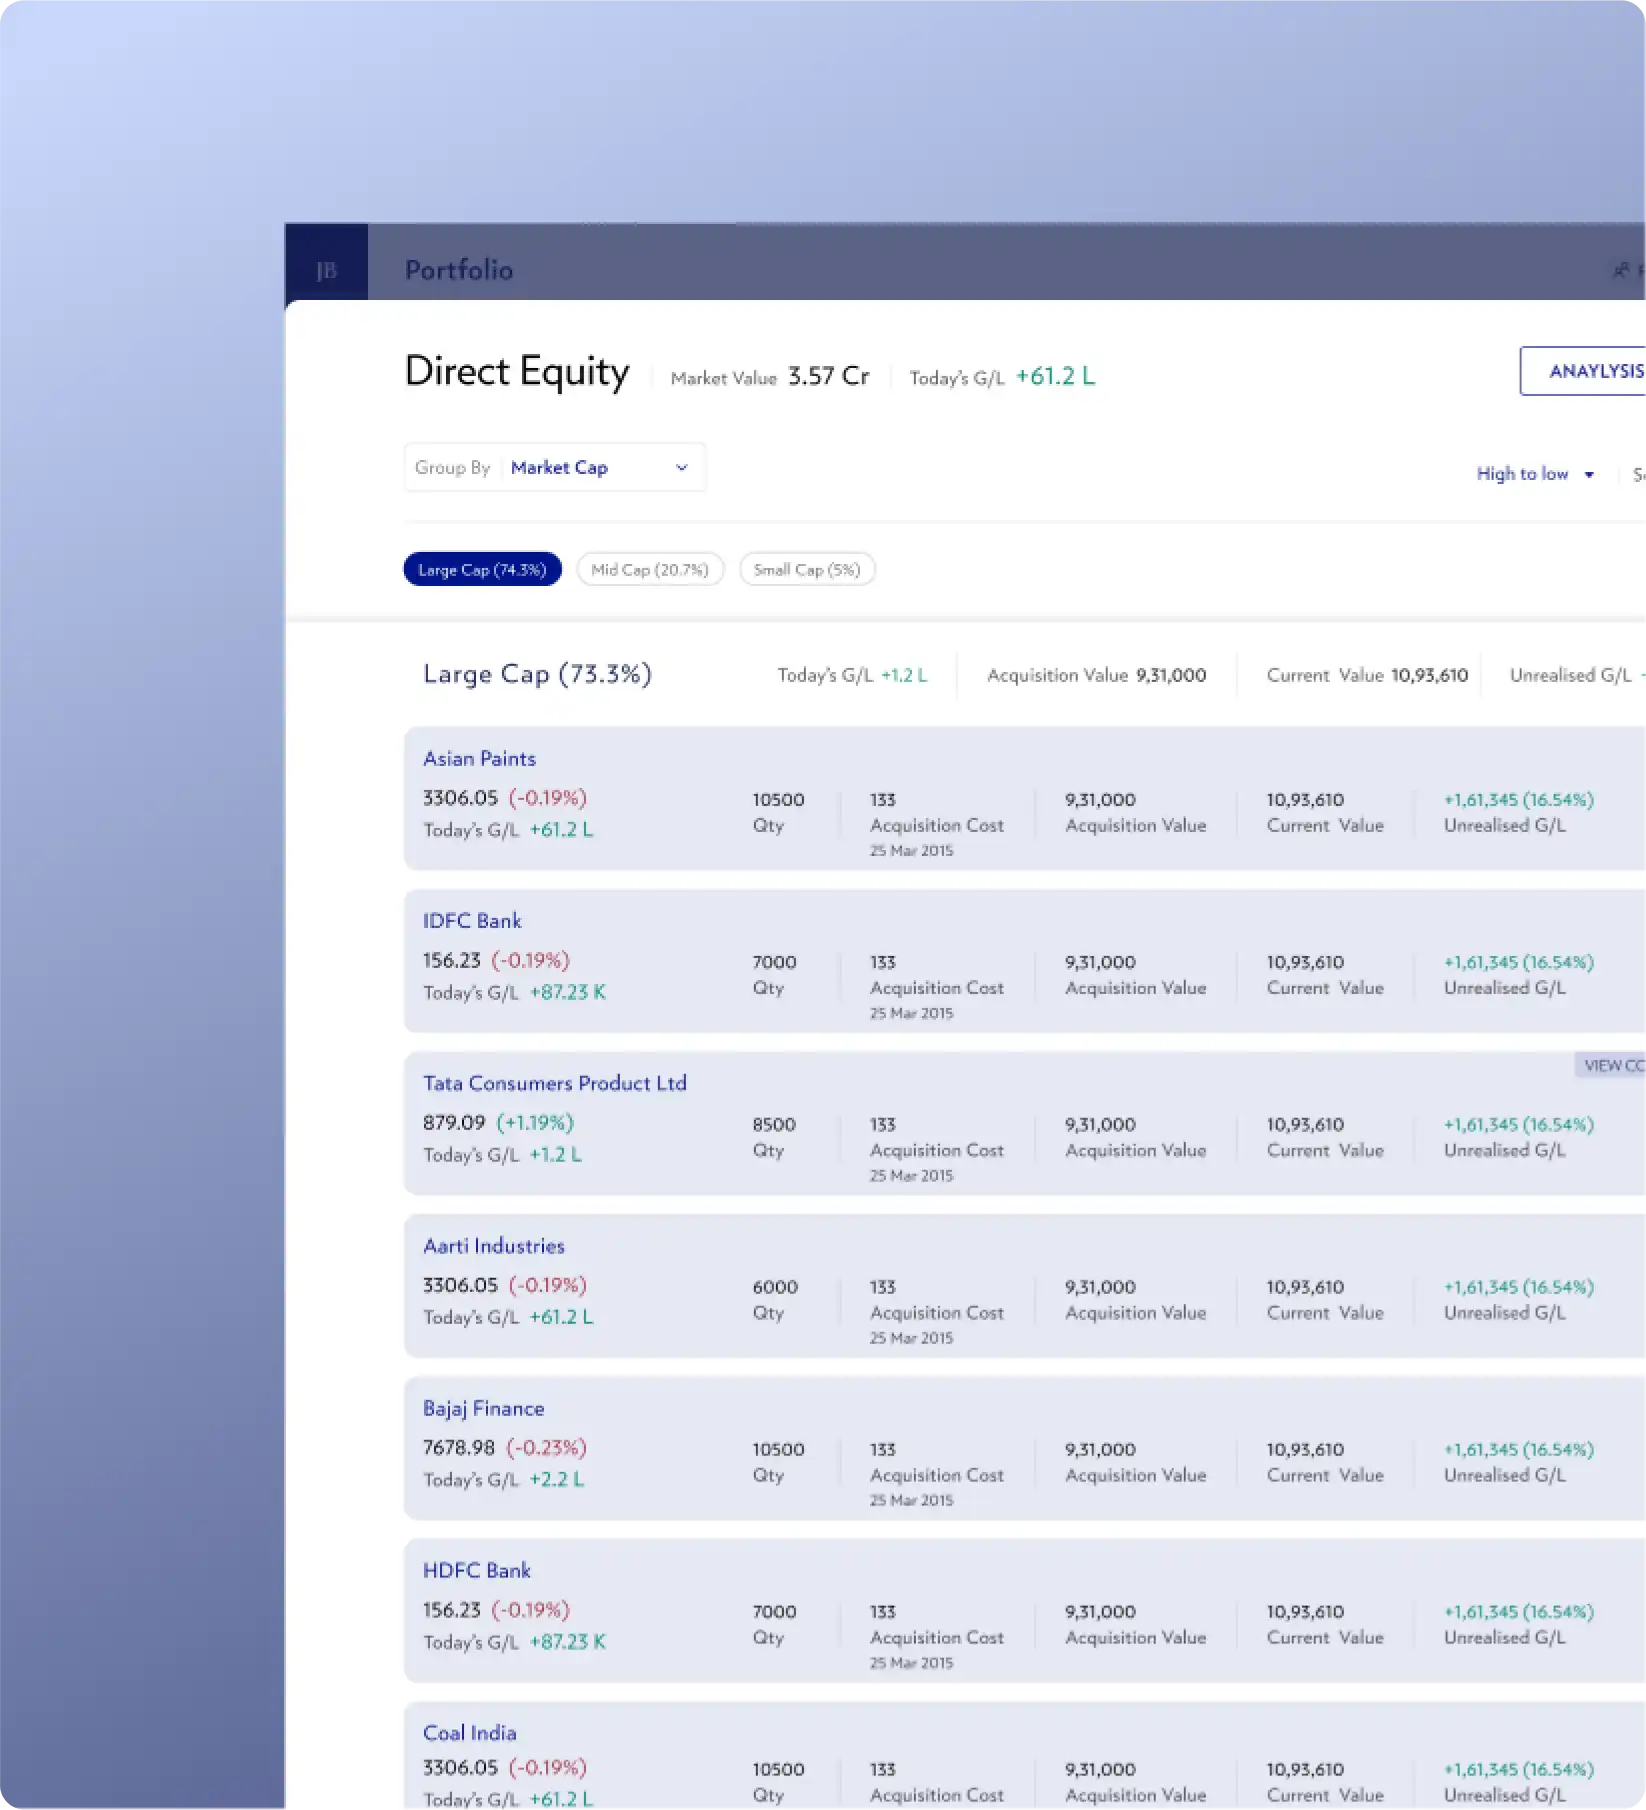Image resolution: width=1646 pixels, height=1810 pixels.
Task: Click Coal India price 3306.05
Action: coord(460,1767)
